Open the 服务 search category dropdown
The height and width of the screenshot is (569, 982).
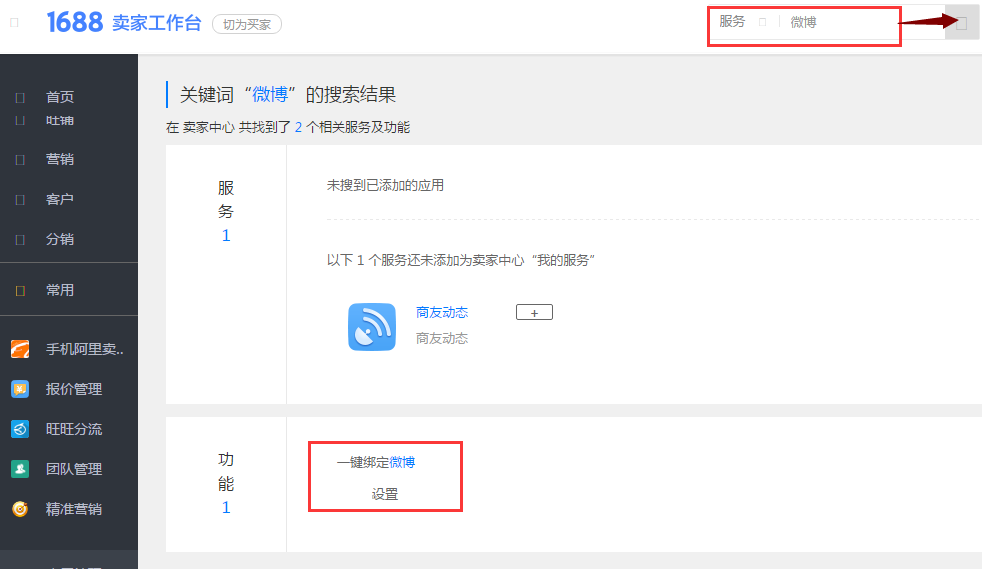pyautogui.click(x=742, y=22)
